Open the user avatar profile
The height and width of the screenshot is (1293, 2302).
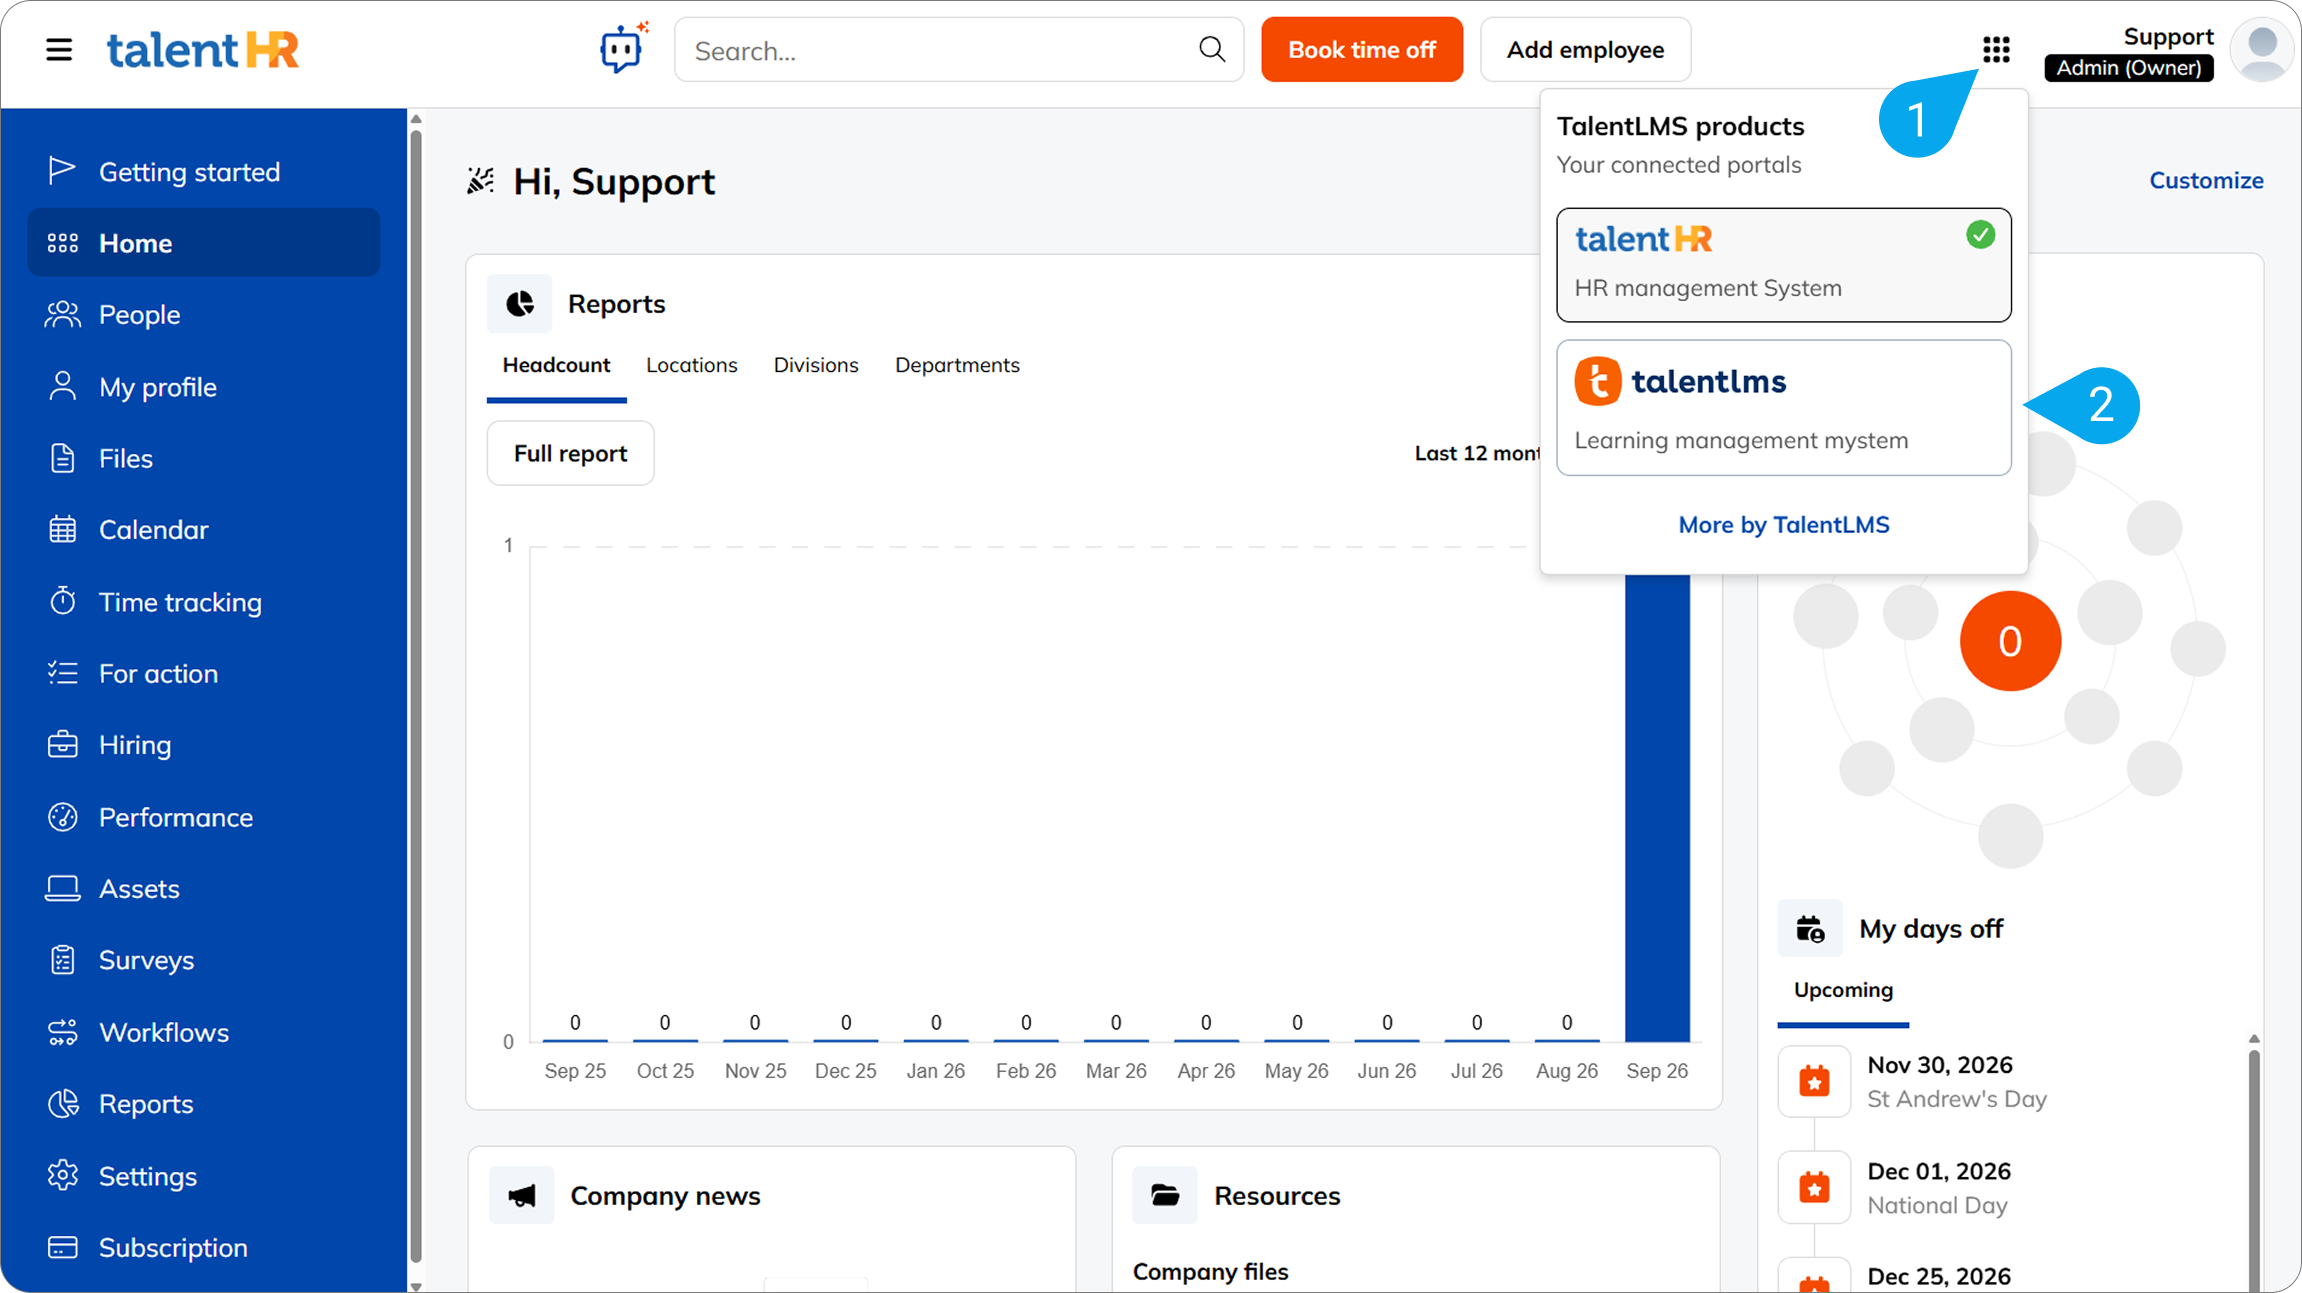click(x=2261, y=50)
